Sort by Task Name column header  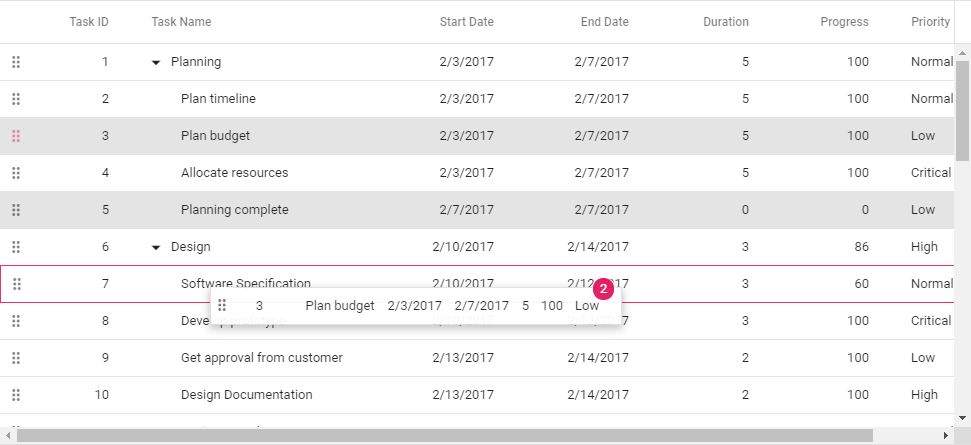181,22
